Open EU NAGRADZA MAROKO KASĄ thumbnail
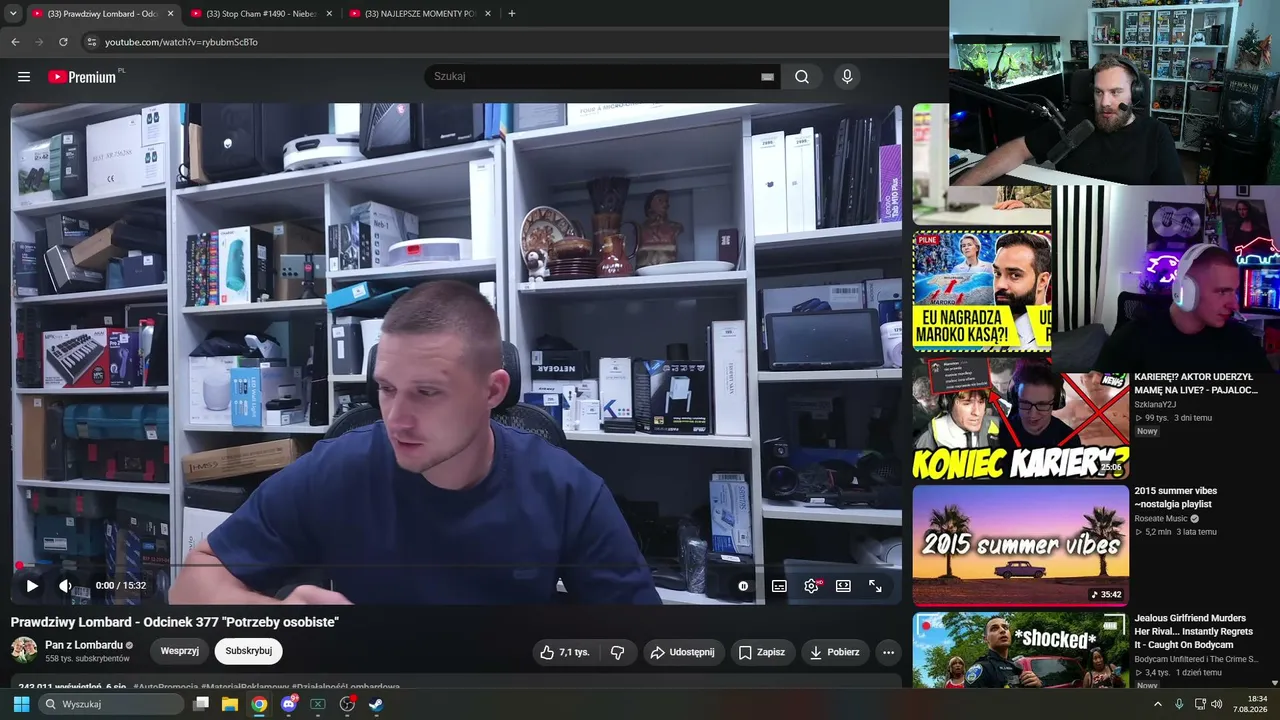Viewport: 1280px width, 720px height. click(x=982, y=291)
